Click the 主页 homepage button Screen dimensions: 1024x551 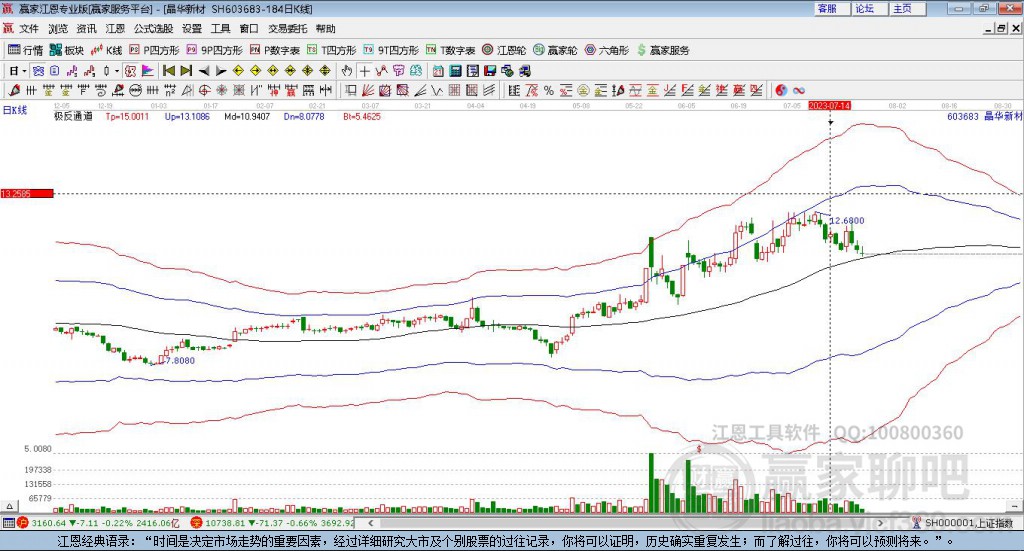point(906,8)
